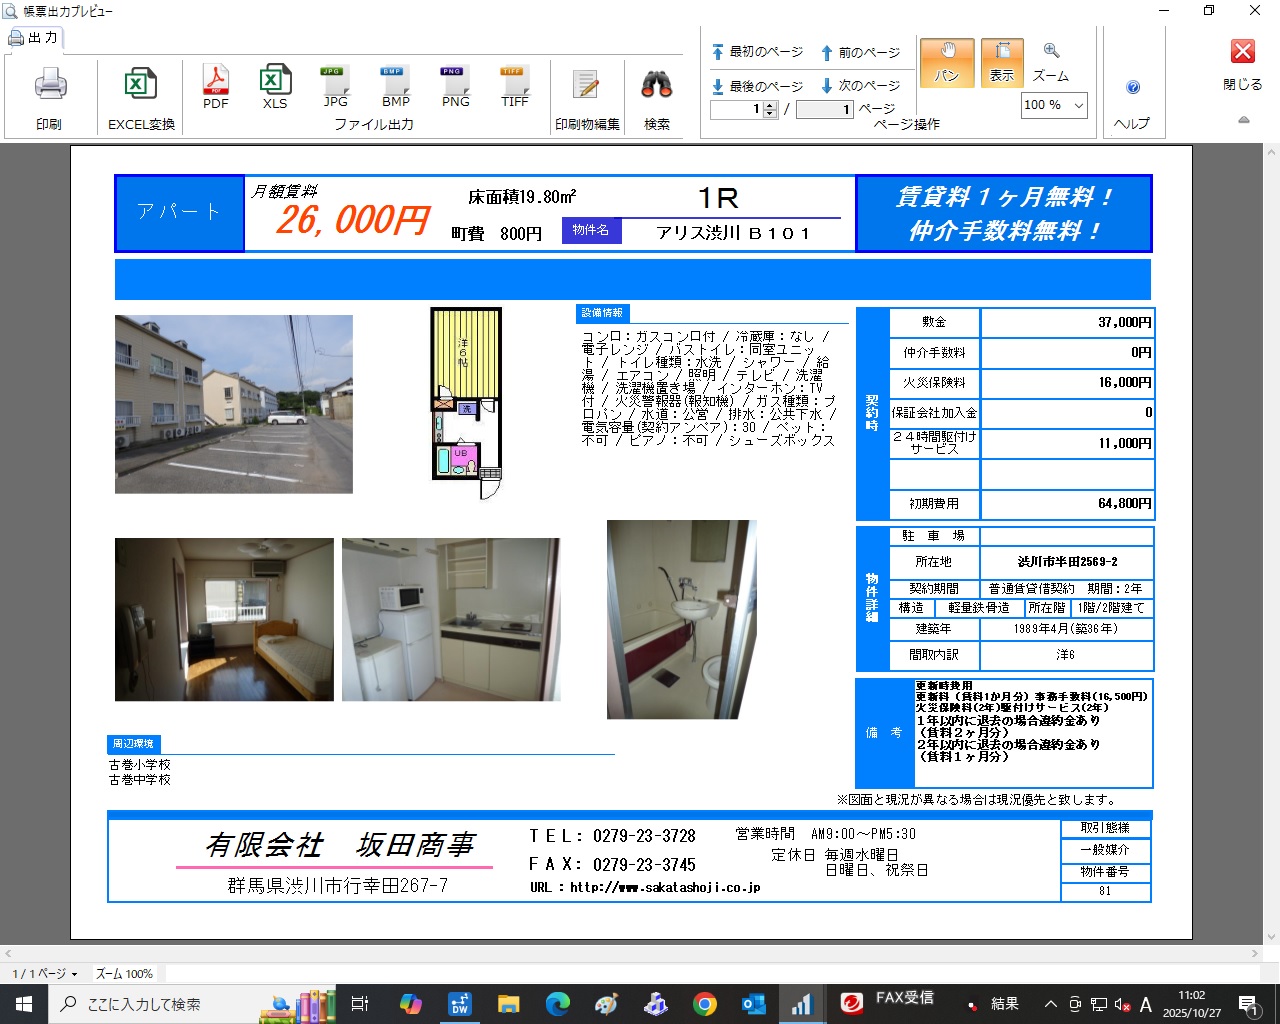Save the preview as JPG image
This screenshot has height=1024, width=1280.
[335, 86]
